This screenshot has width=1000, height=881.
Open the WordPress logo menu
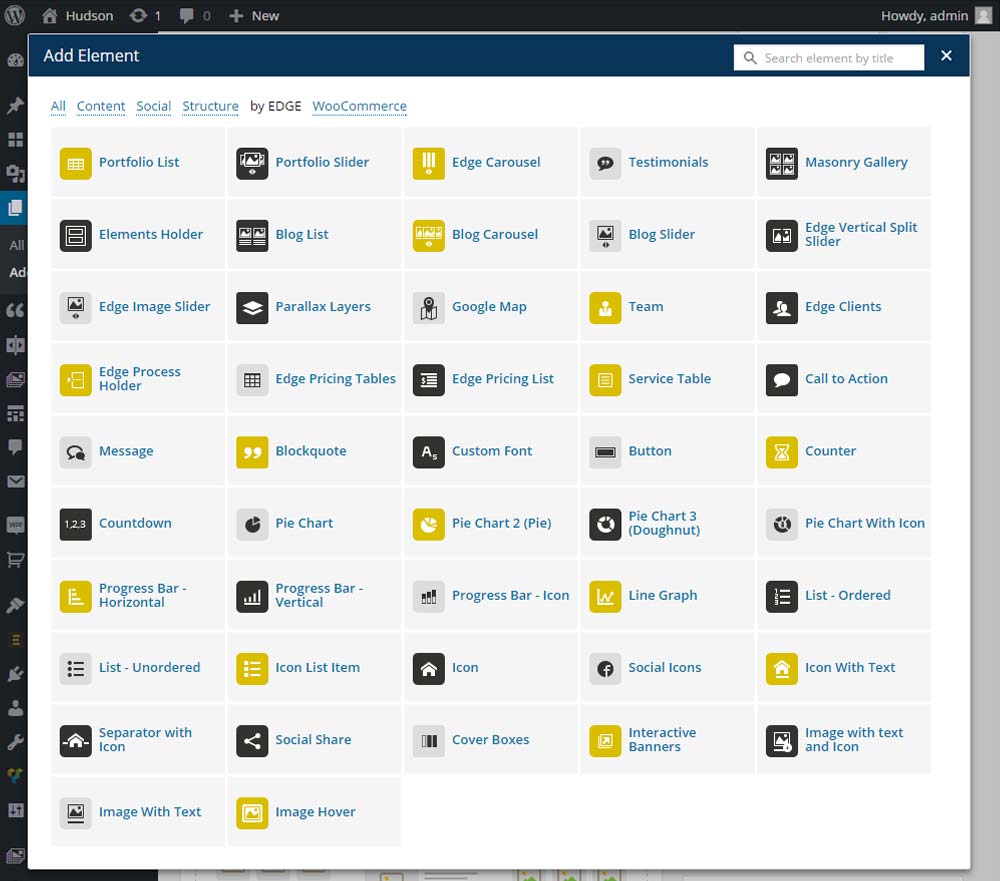coord(15,15)
